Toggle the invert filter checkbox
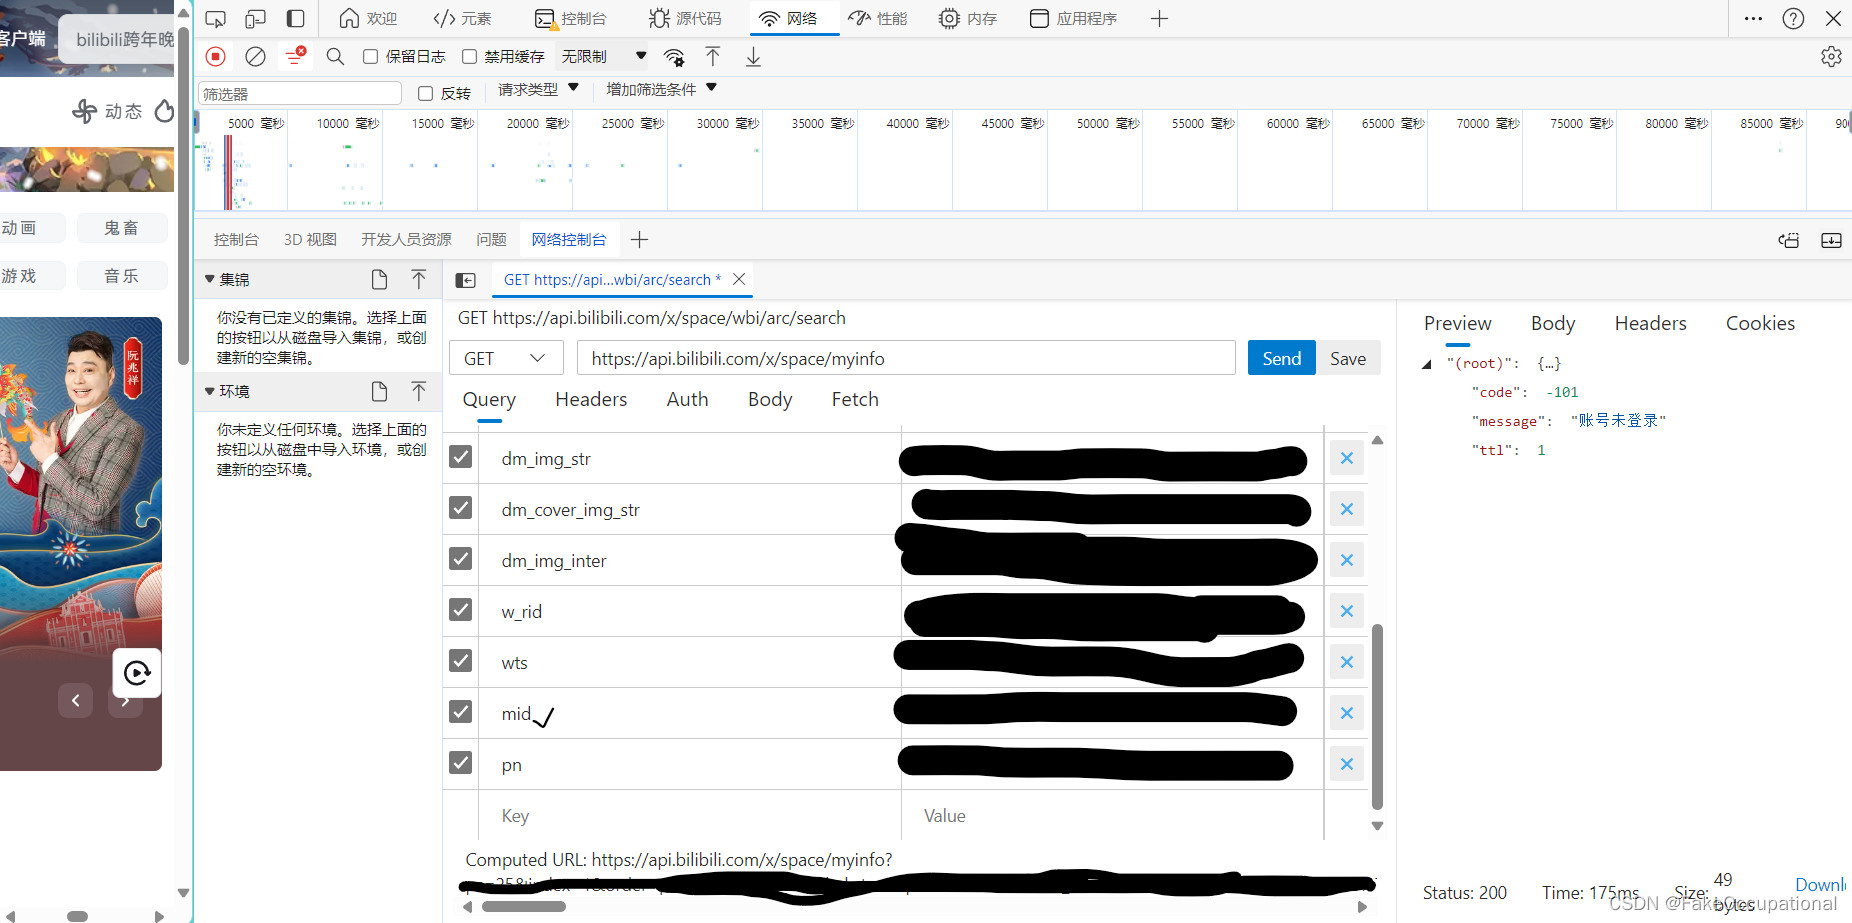This screenshot has width=1852, height=923. (425, 93)
